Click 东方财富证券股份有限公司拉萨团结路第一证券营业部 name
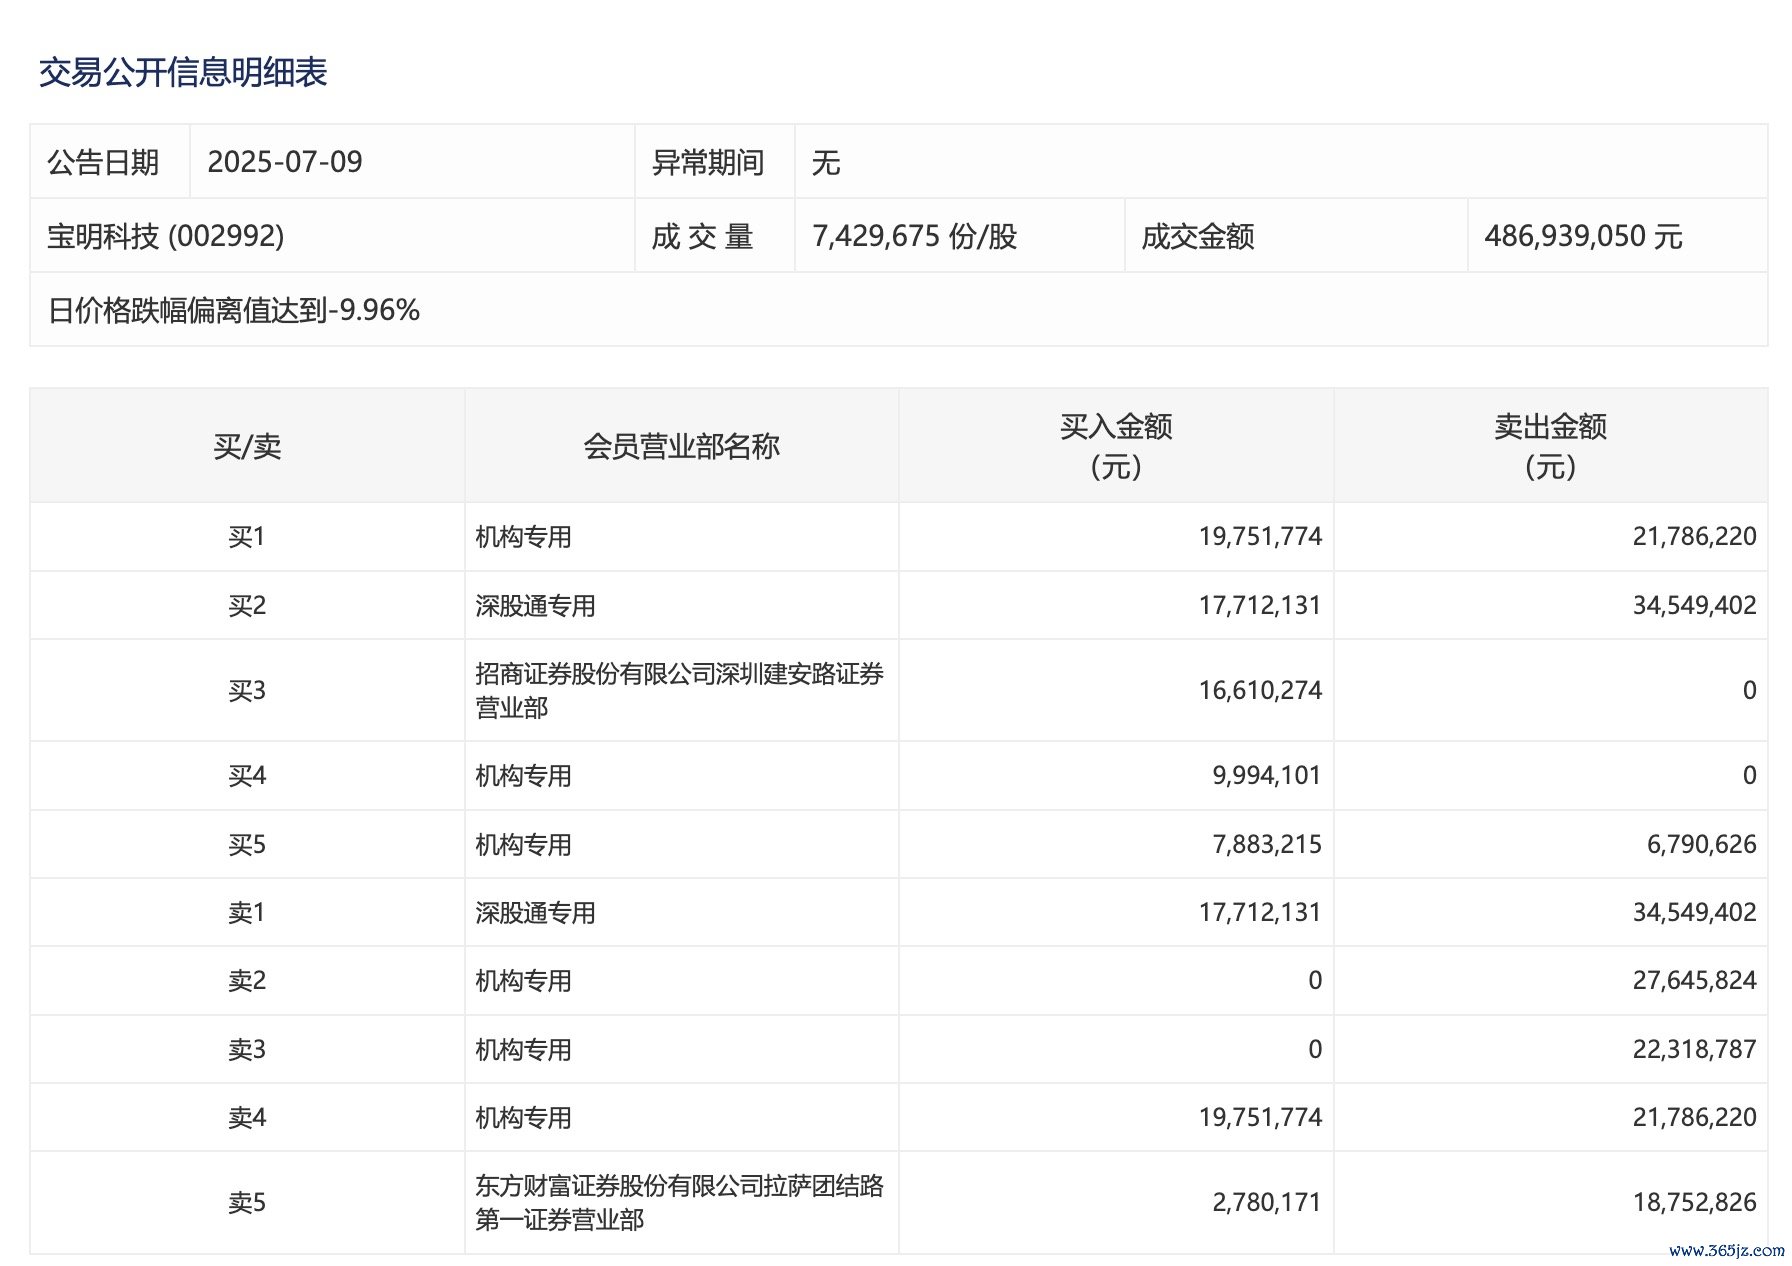This screenshot has height=1266, width=1792. point(679,1203)
